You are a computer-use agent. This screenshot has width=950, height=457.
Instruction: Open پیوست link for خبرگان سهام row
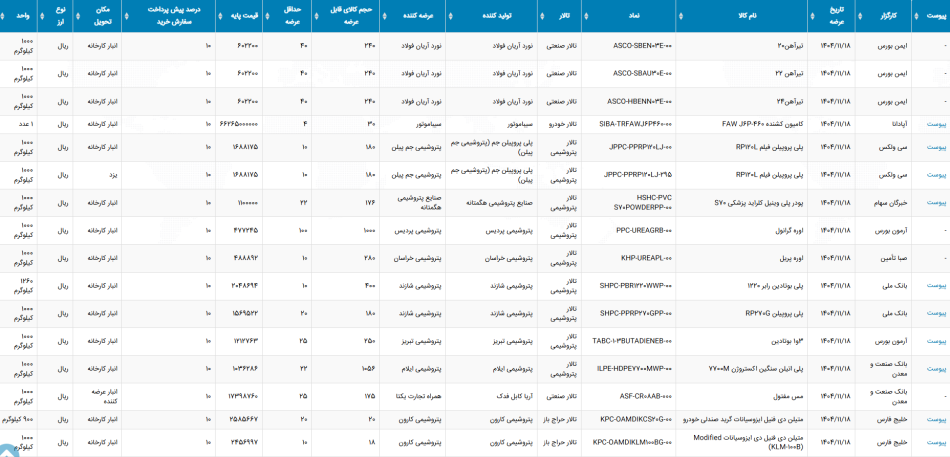[x=936, y=202]
